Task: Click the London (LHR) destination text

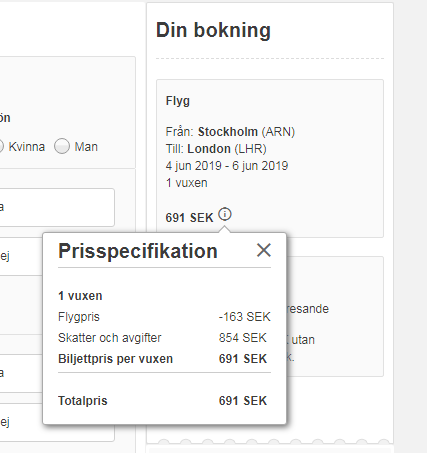Action: [227, 149]
